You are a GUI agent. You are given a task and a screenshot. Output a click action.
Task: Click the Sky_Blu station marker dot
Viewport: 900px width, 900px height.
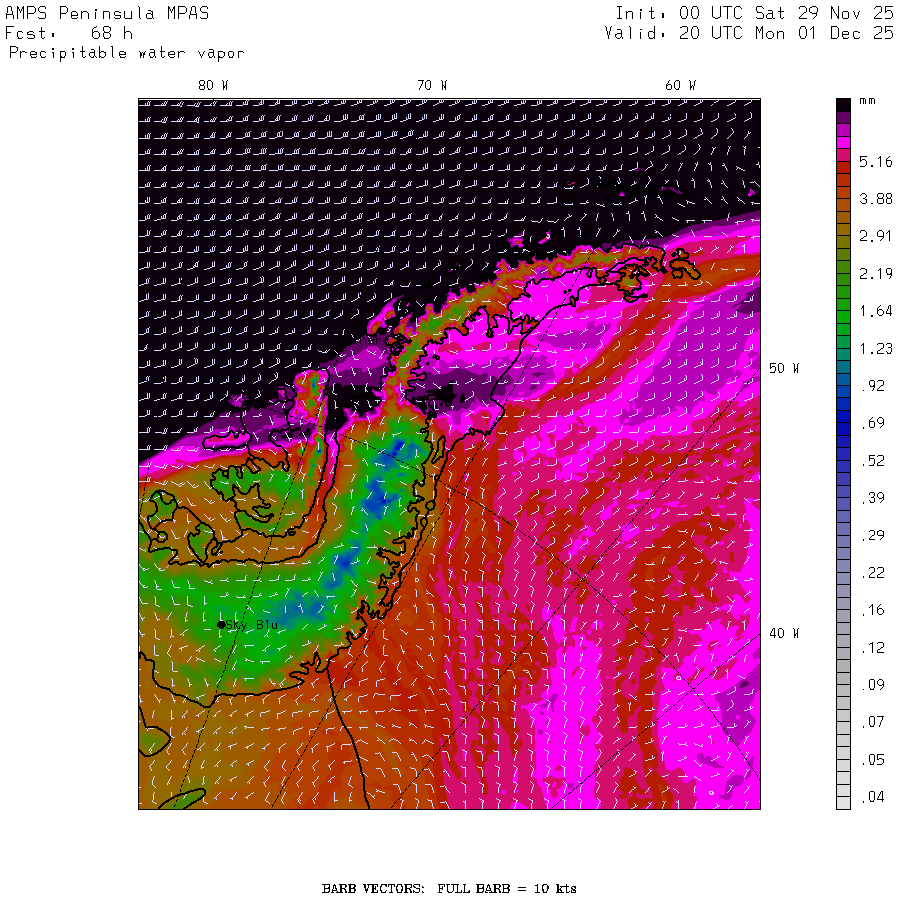point(221,624)
